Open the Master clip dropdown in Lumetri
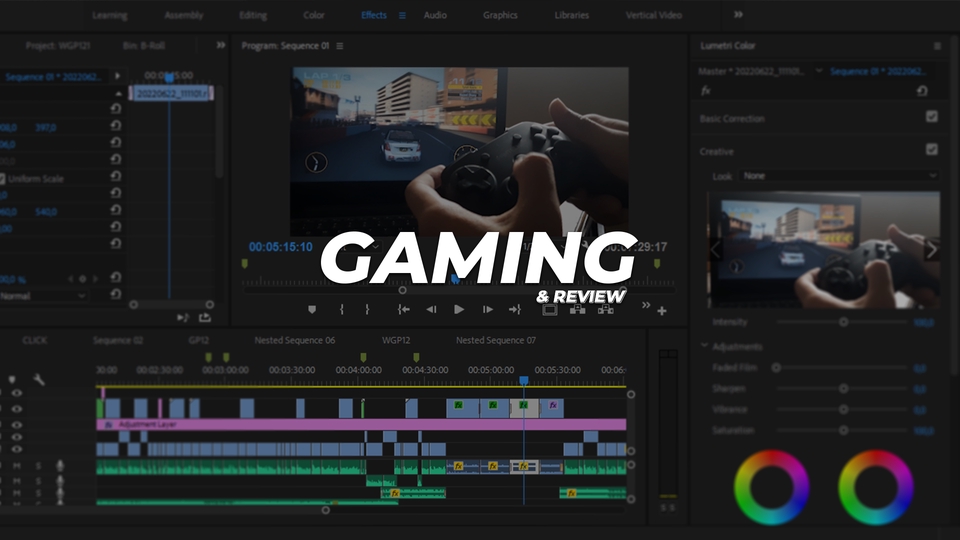The width and height of the screenshot is (960, 540). pyautogui.click(x=819, y=71)
